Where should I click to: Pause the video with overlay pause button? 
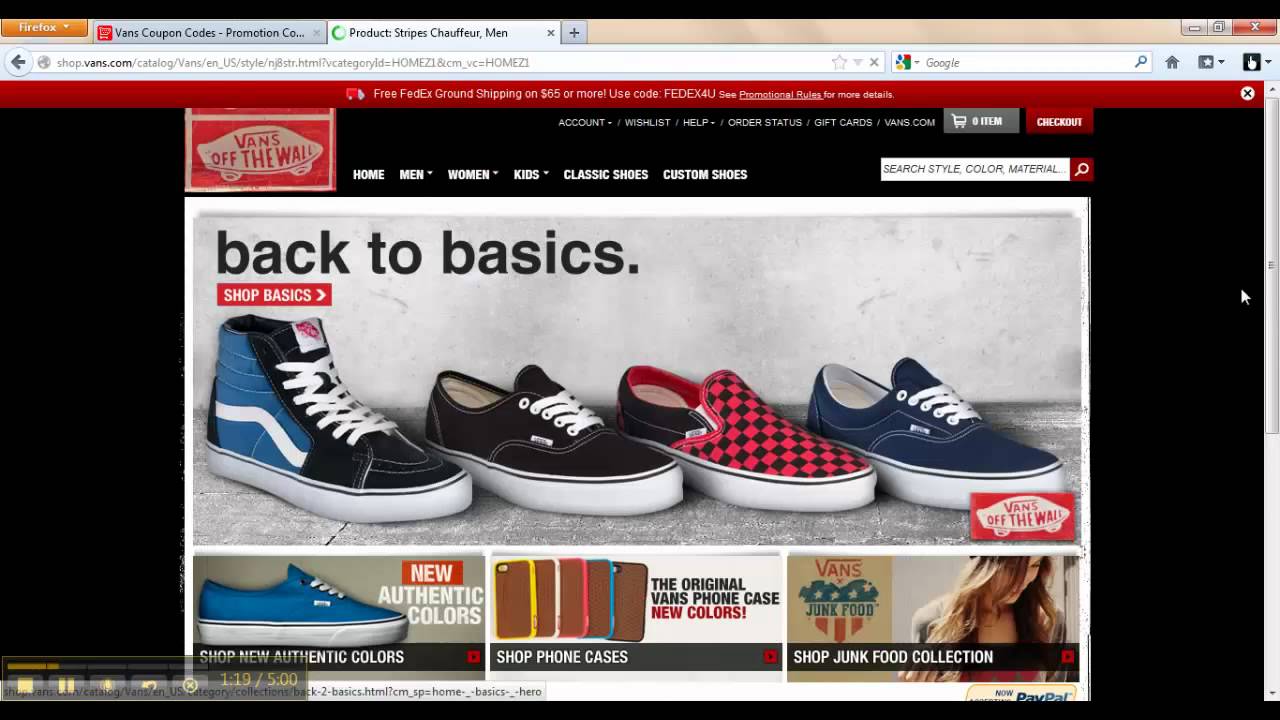[66, 685]
